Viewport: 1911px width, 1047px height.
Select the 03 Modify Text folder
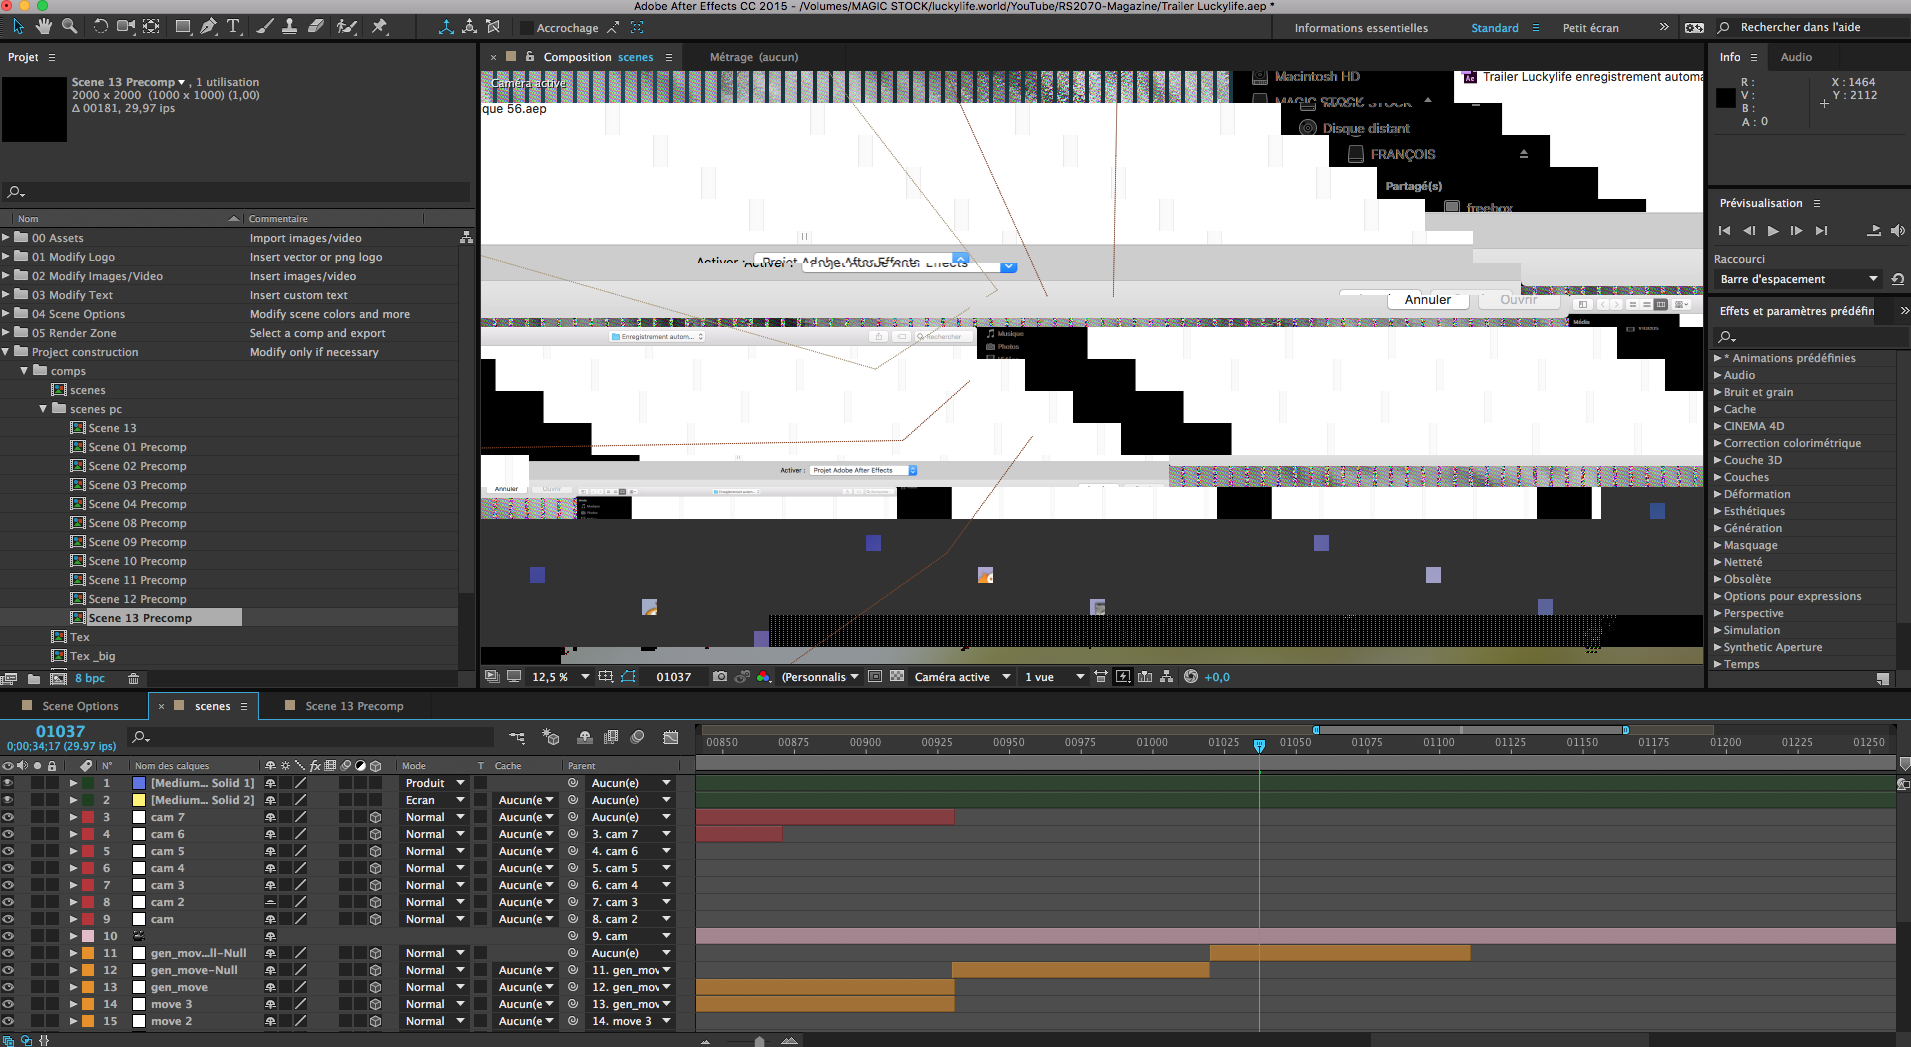72,295
